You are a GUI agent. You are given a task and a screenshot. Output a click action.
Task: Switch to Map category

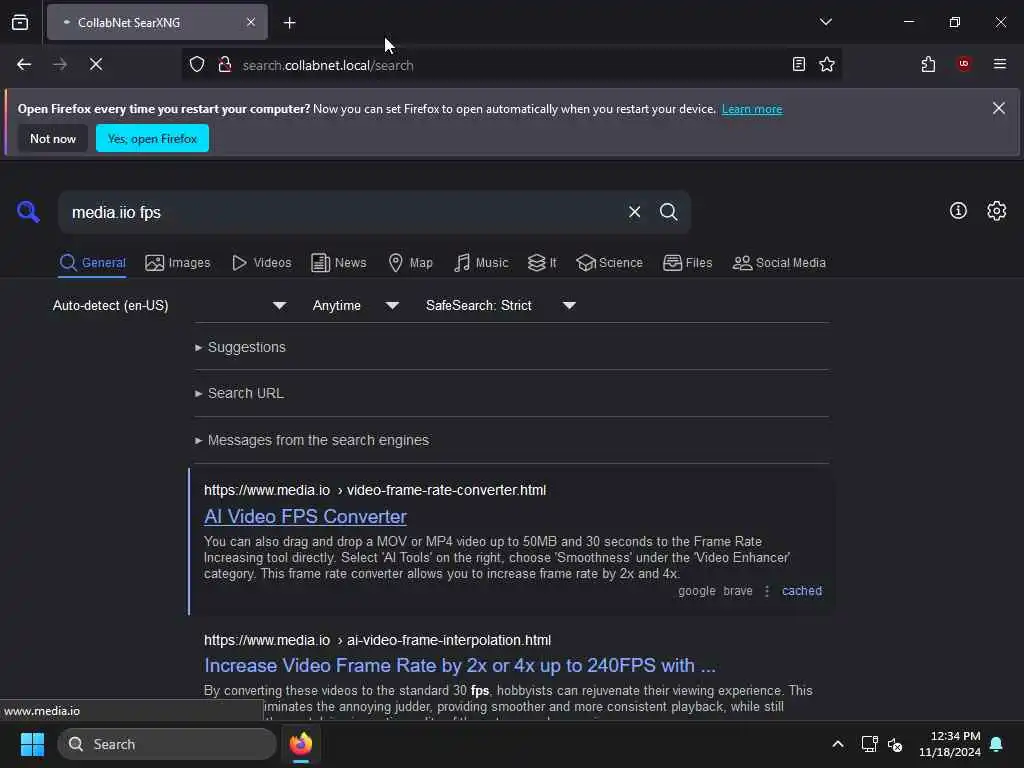(x=410, y=263)
